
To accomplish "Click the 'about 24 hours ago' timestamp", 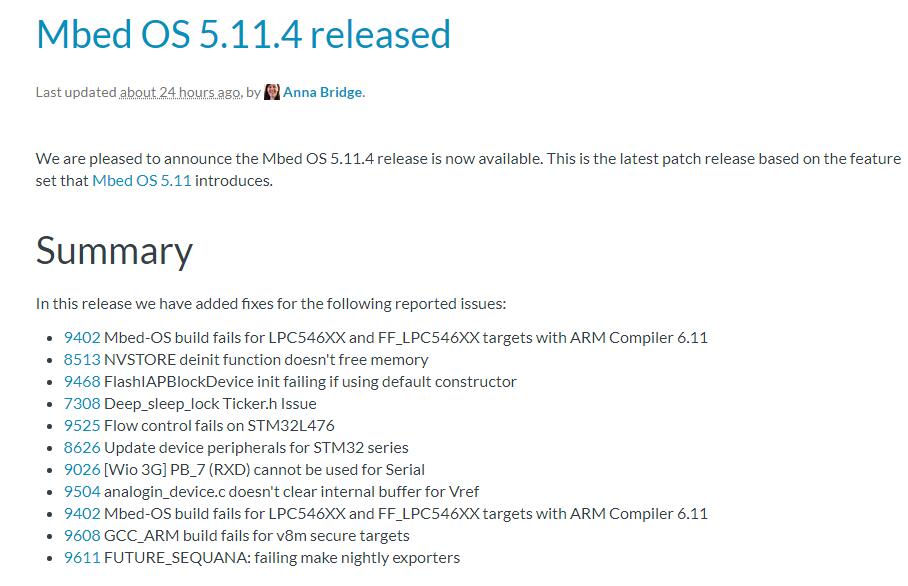I will 180,92.
